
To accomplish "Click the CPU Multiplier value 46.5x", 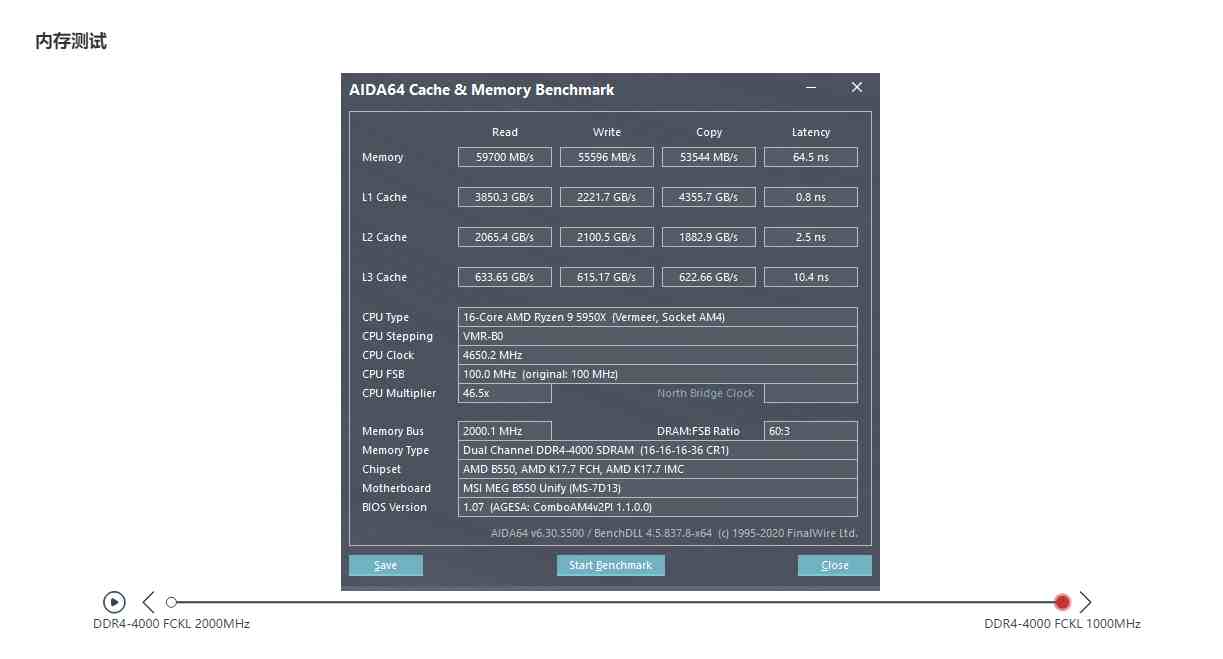I will point(505,393).
